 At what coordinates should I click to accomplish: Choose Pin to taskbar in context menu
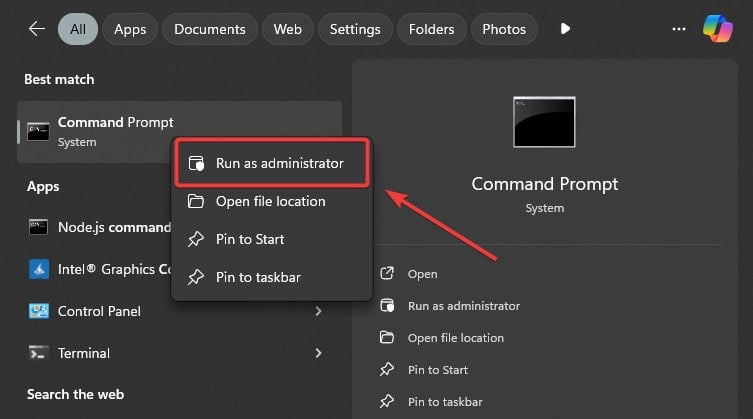tap(258, 277)
